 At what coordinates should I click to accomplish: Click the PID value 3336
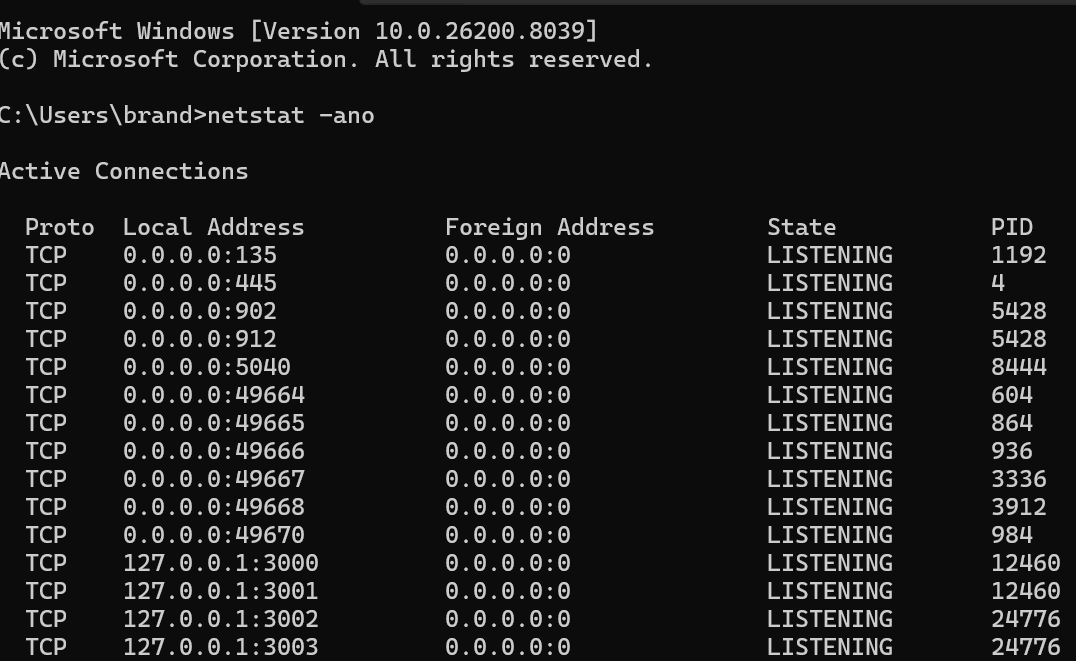pyautogui.click(x=1018, y=479)
